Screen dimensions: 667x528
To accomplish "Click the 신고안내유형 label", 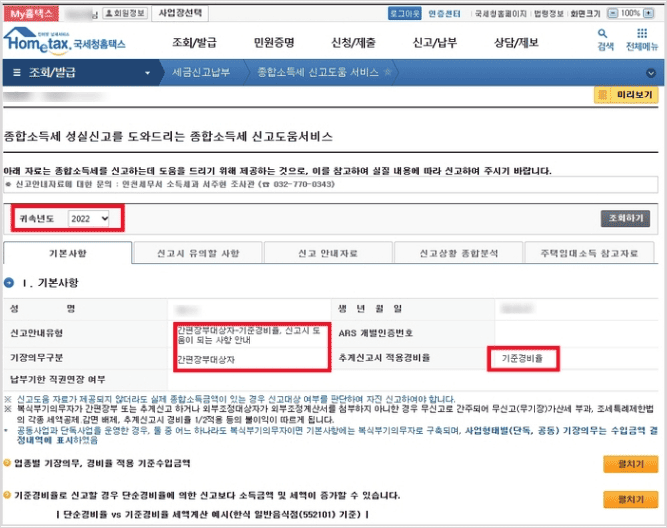I will click(x=37, y=333).
